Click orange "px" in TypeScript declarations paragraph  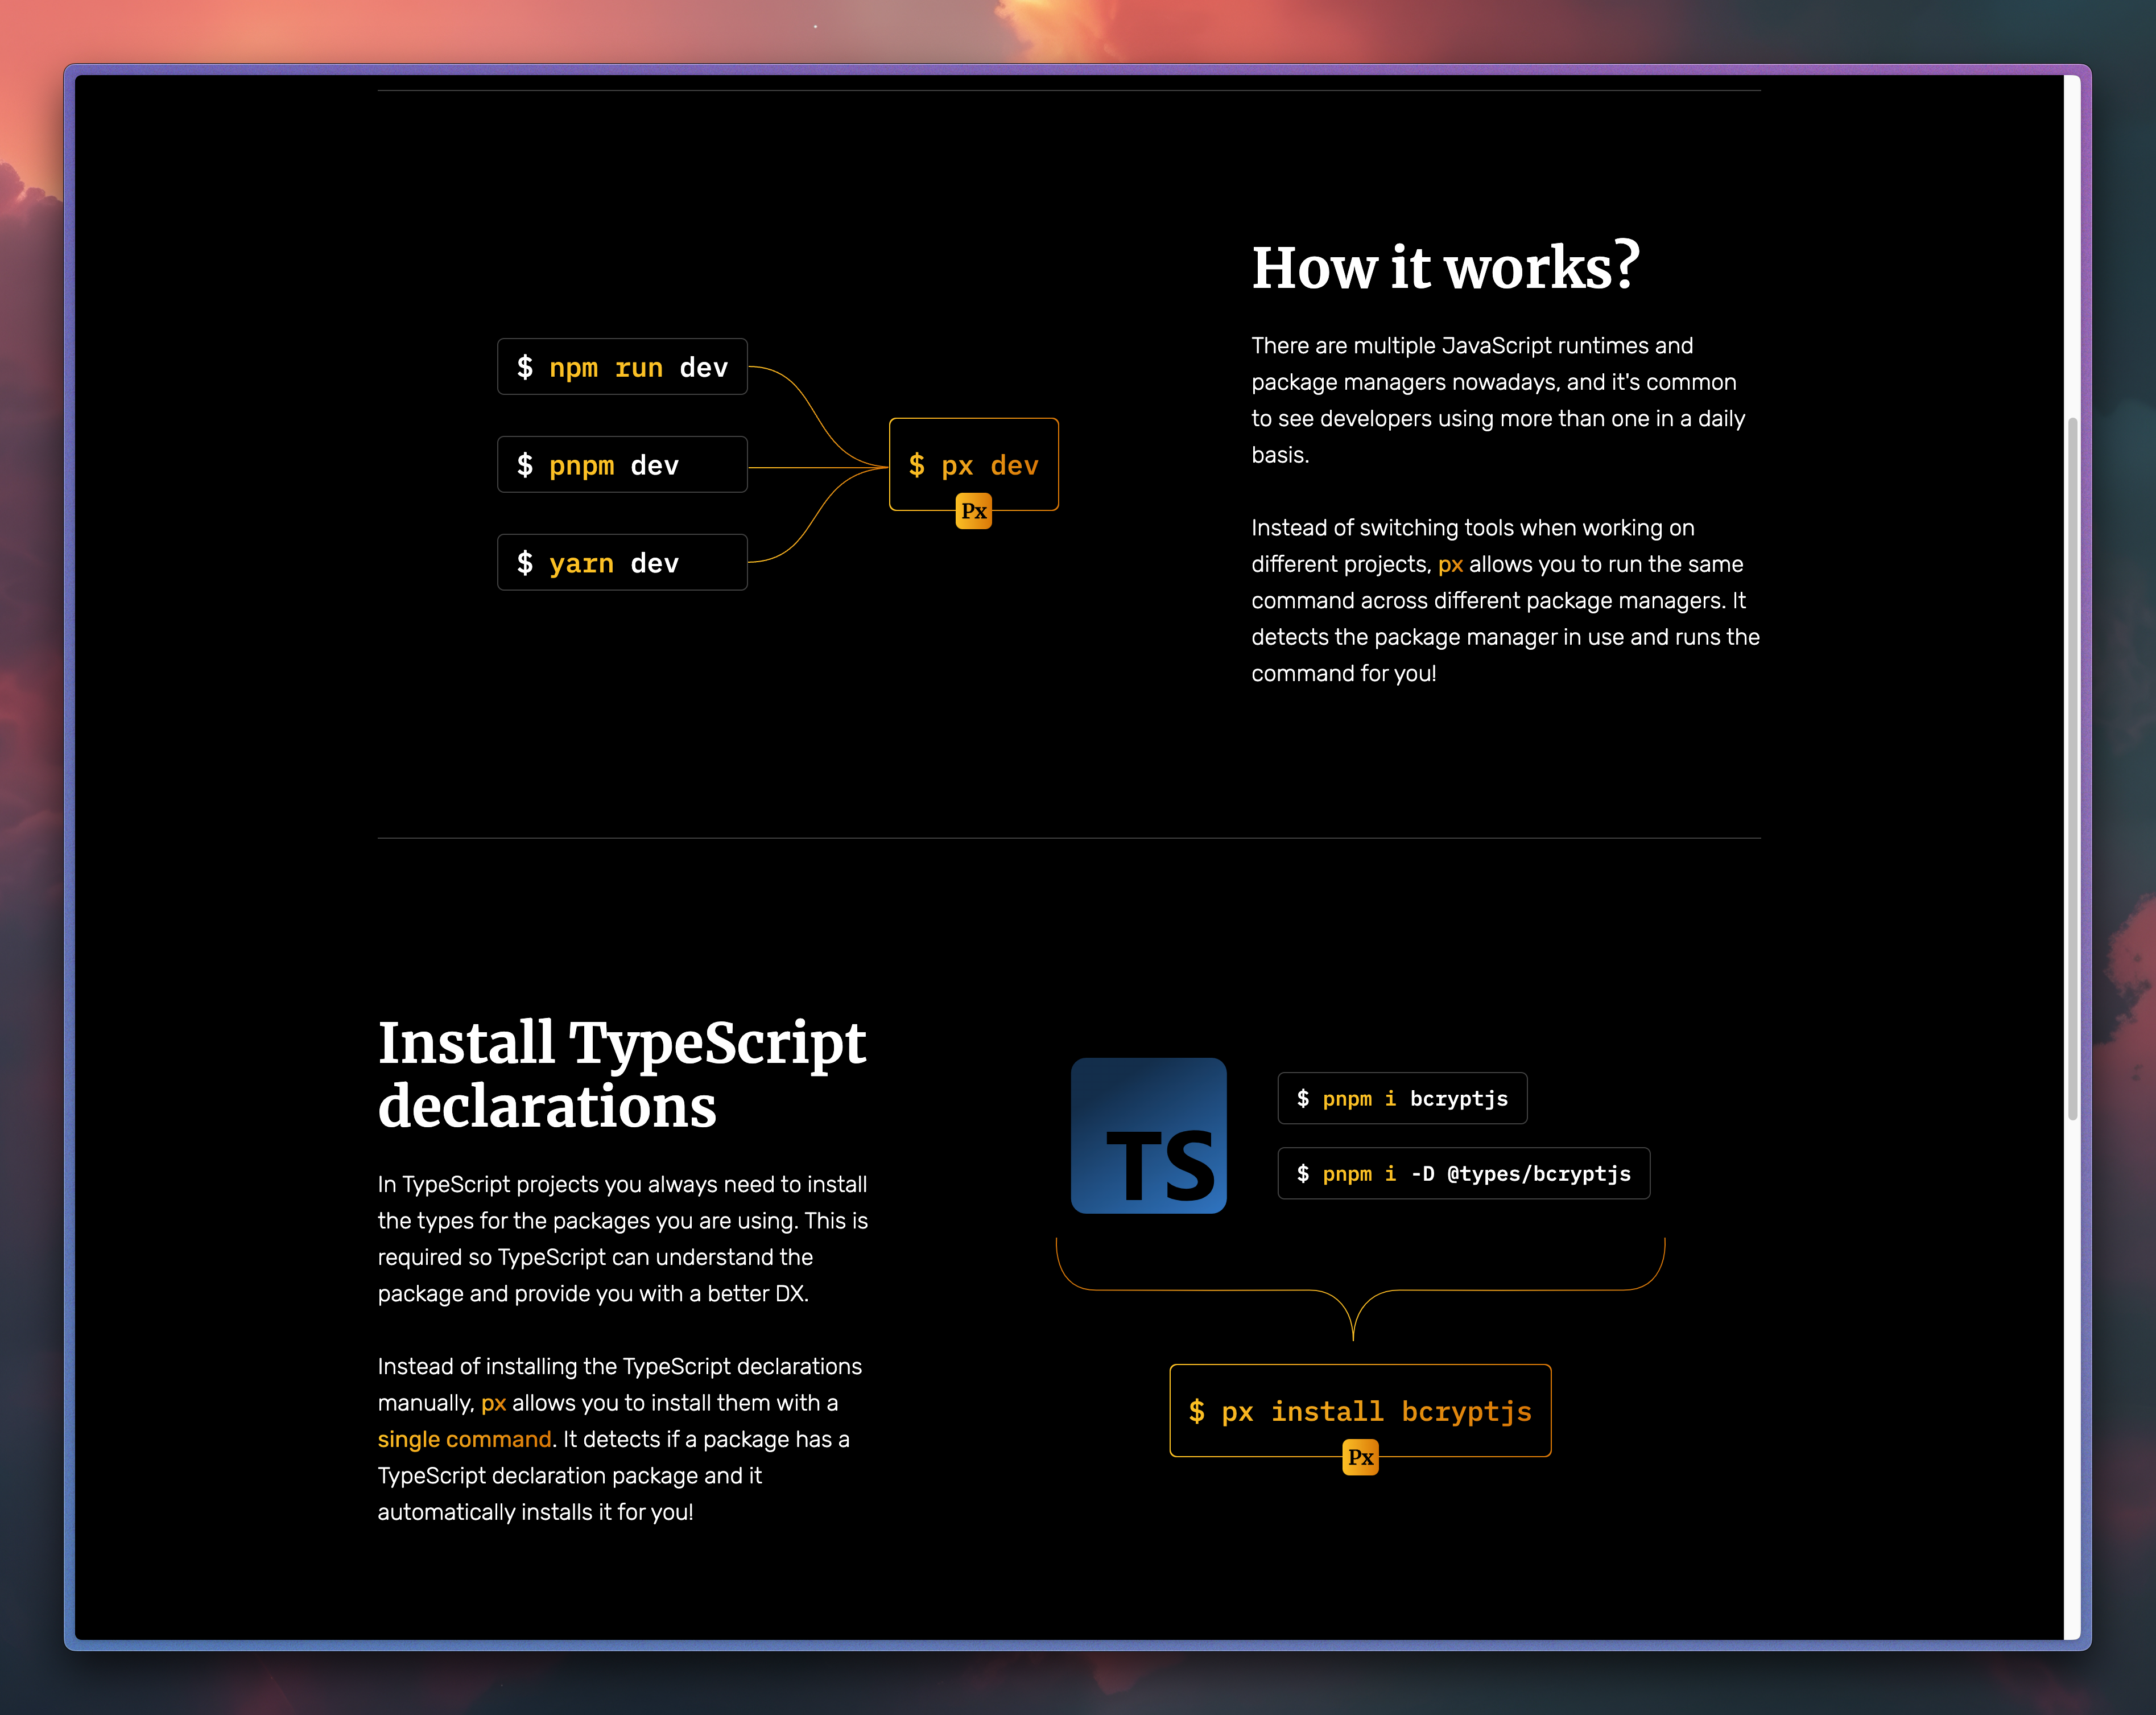tap(493, 1403)
